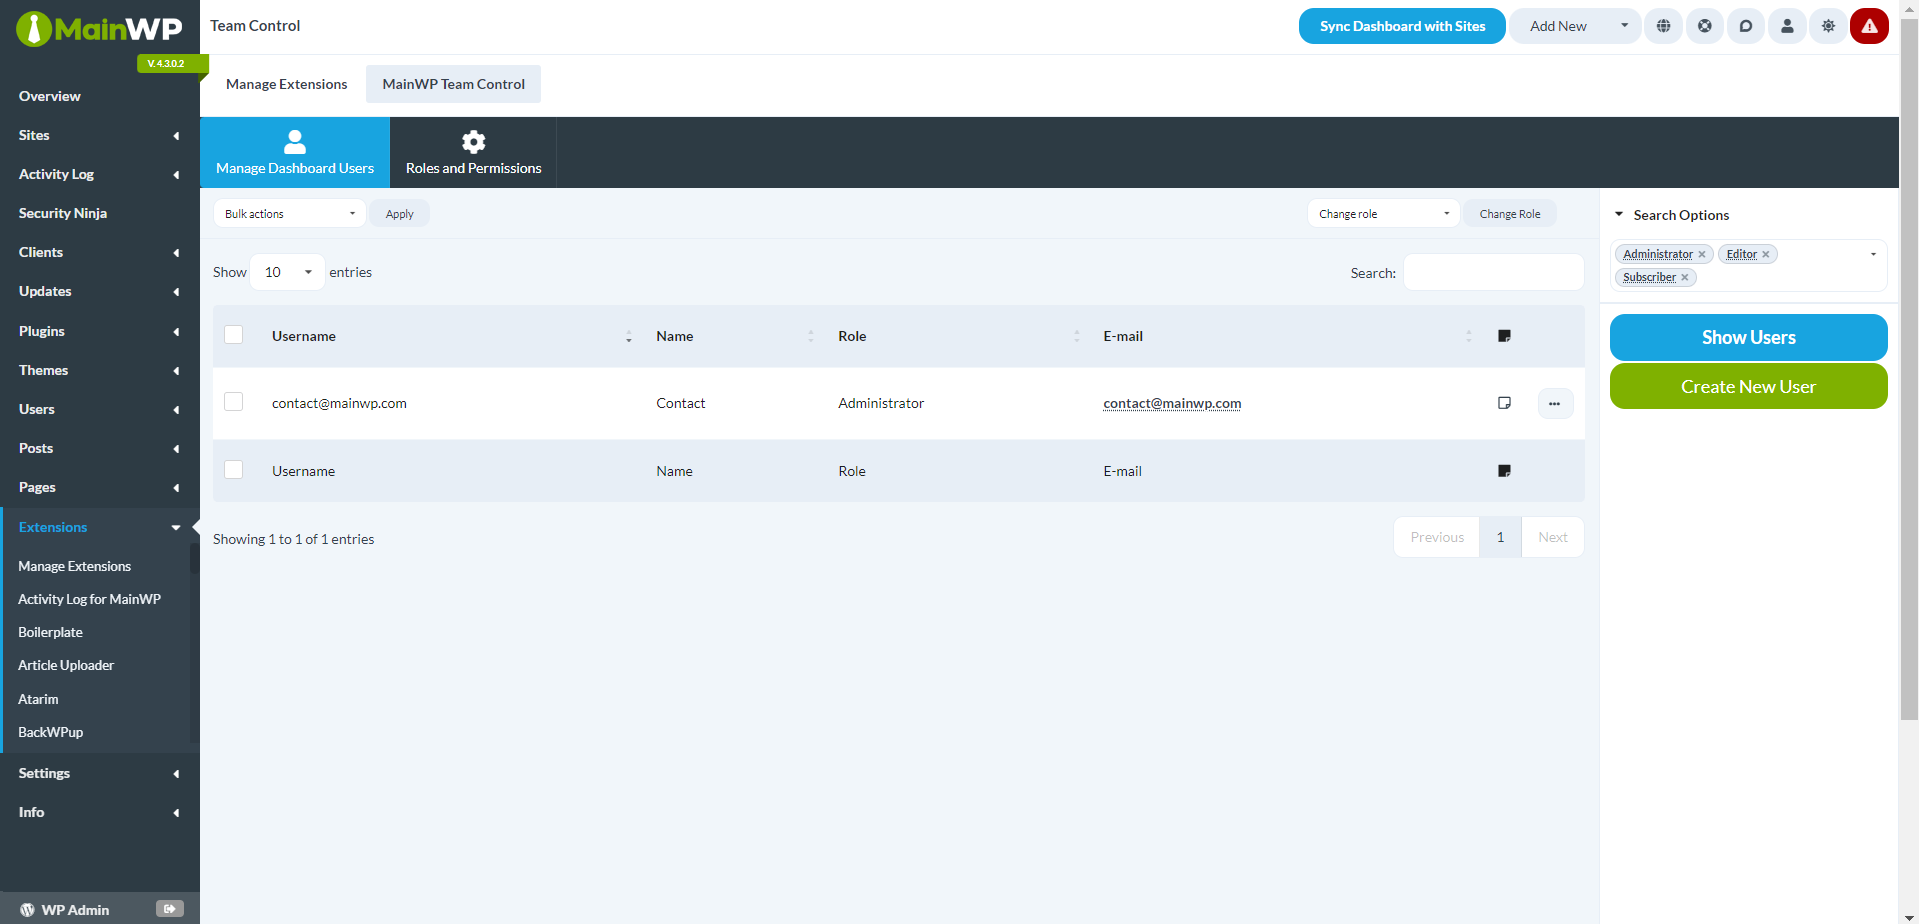The height and width of the screenshot is (924, 1919).
Task: Click the life-ring help icon
Action: coord(1704,26)
